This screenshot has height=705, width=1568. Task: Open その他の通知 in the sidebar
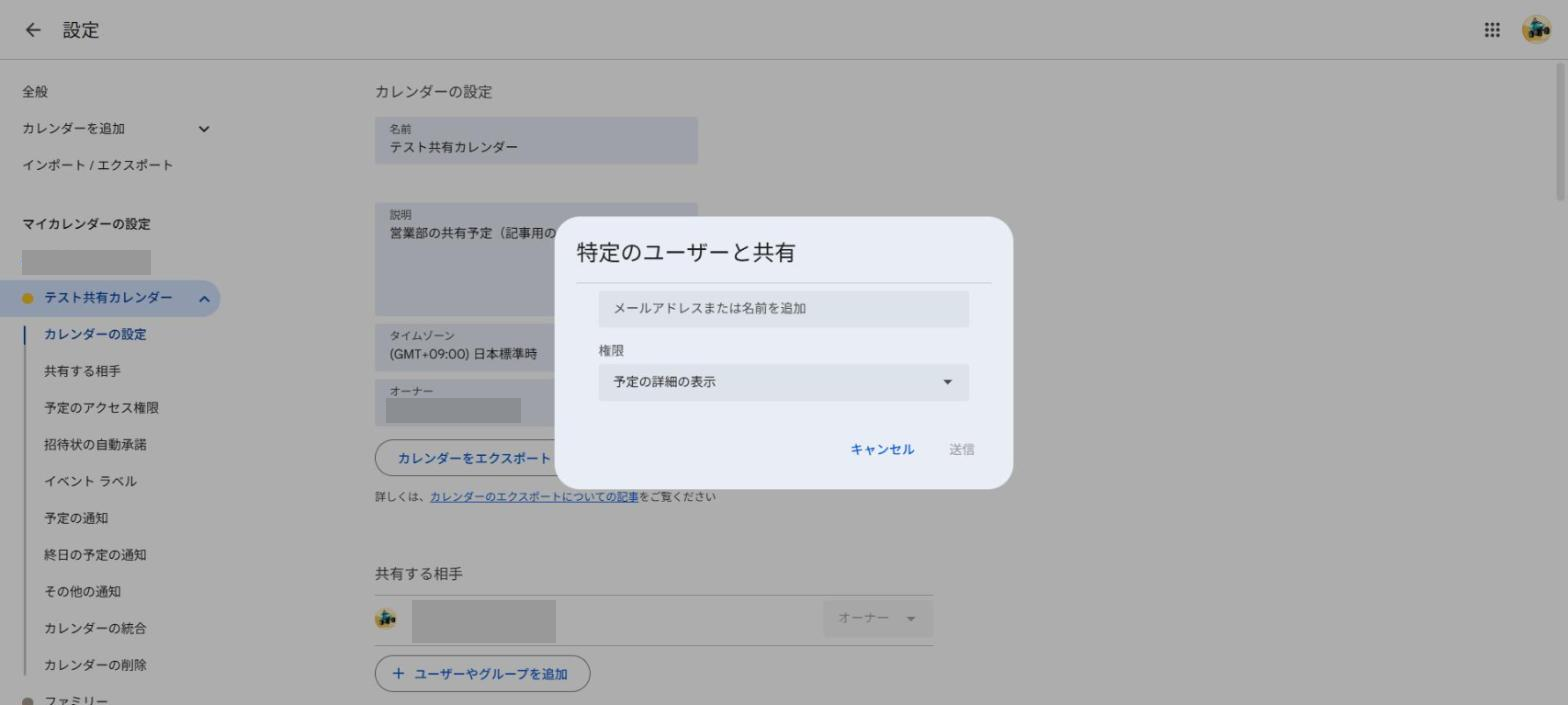click(x=82, y=592)
